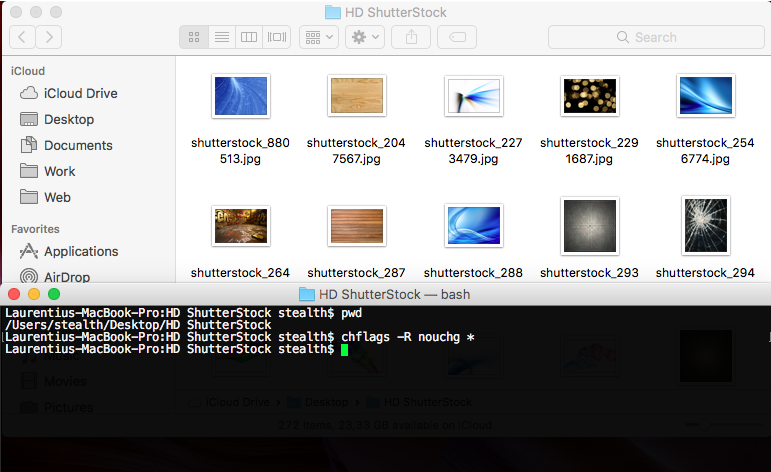This screenshot has height=472, width=771.
Task: Select thumbnail of shutterstock_2546774.jpg
Action: point(706,95)
